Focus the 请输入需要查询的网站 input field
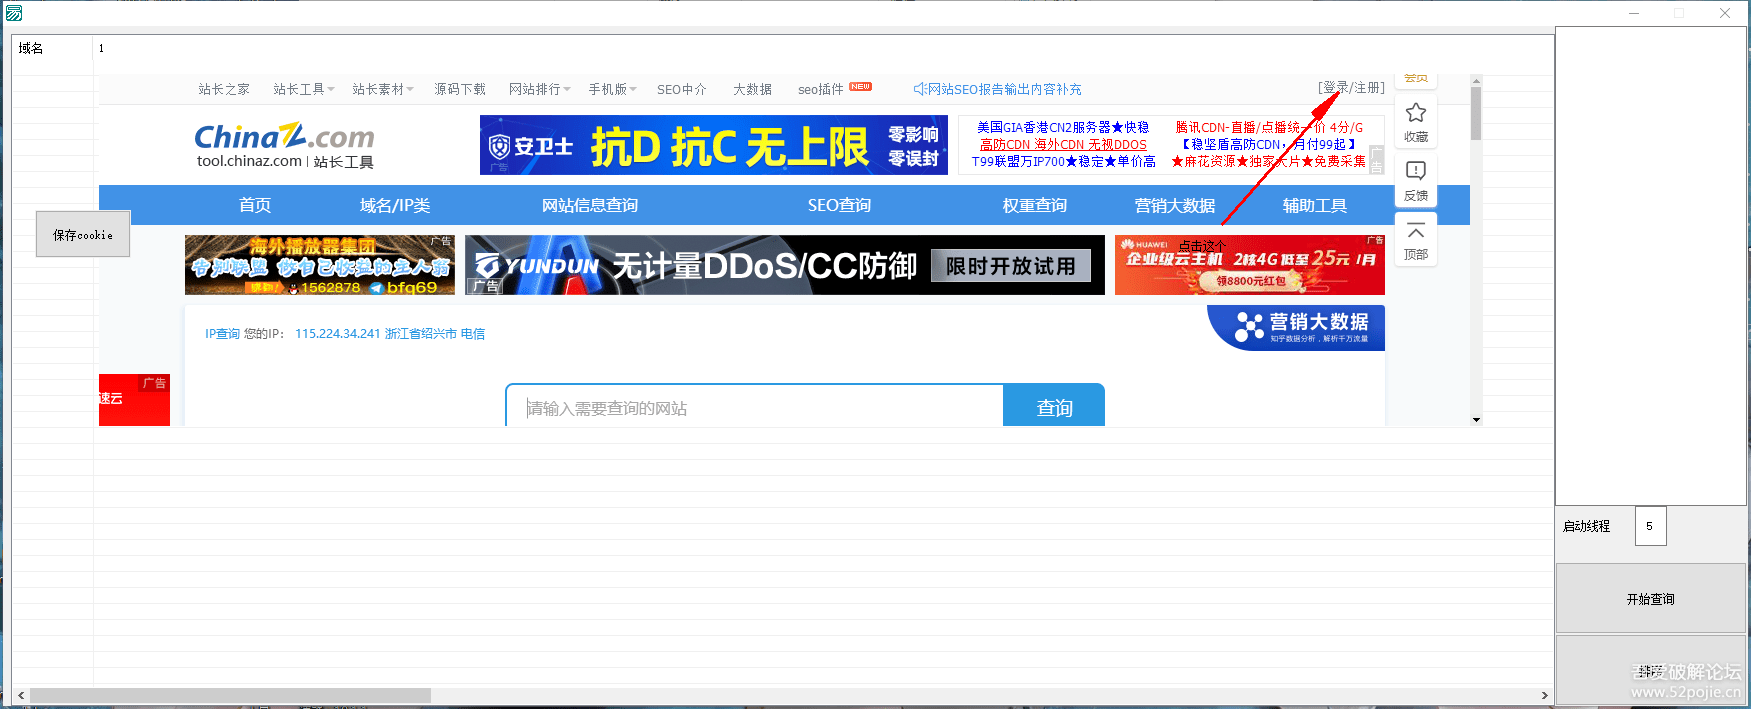 click(x=755, y=407)
